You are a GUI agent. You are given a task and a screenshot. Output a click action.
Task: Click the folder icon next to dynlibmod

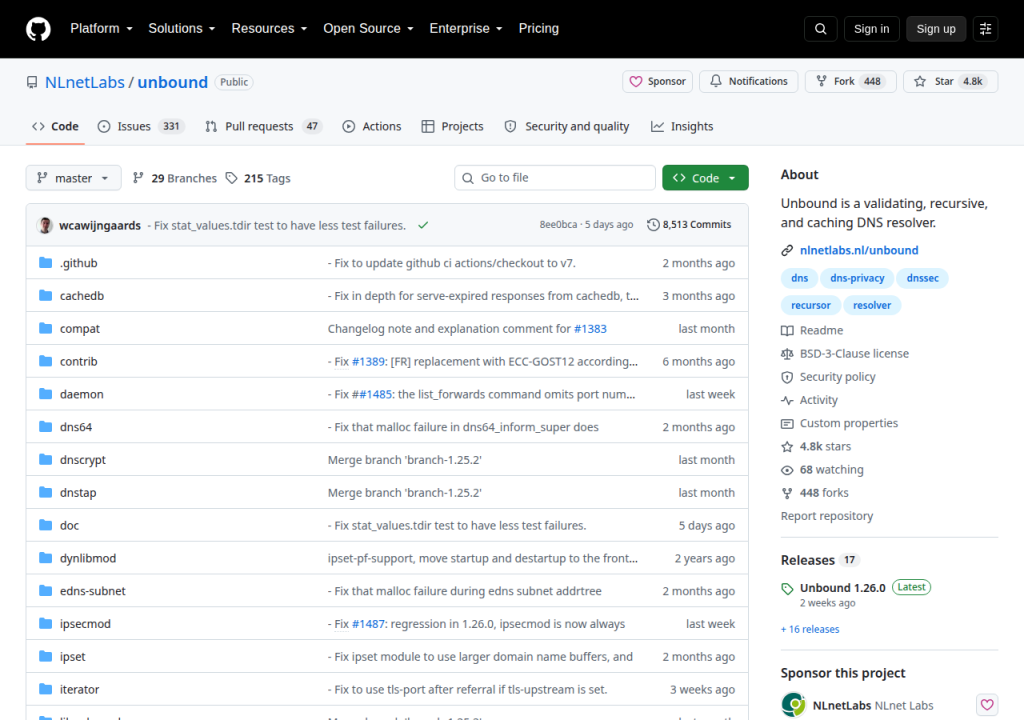click(45, 558)
